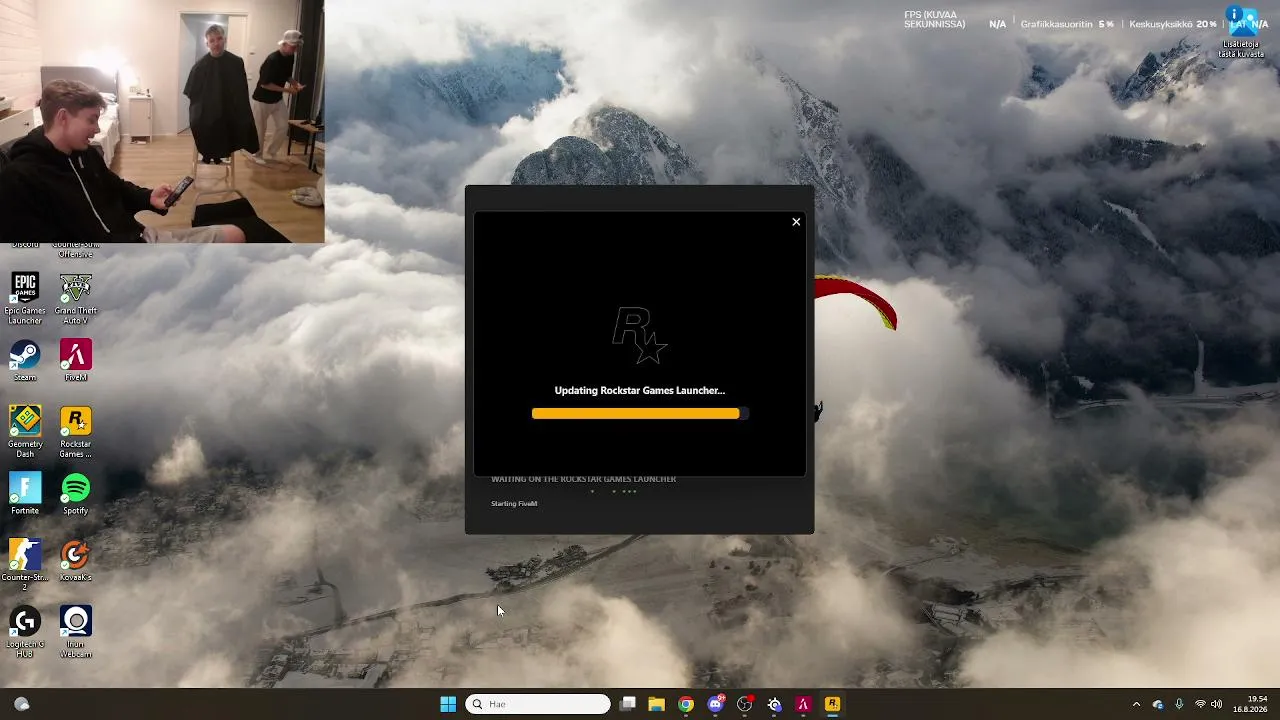Image resolution: width=1280 pixels, height=720 pixels.
Task: Open OBS Studio from the taskbar
Action: (x=744, y=704)
